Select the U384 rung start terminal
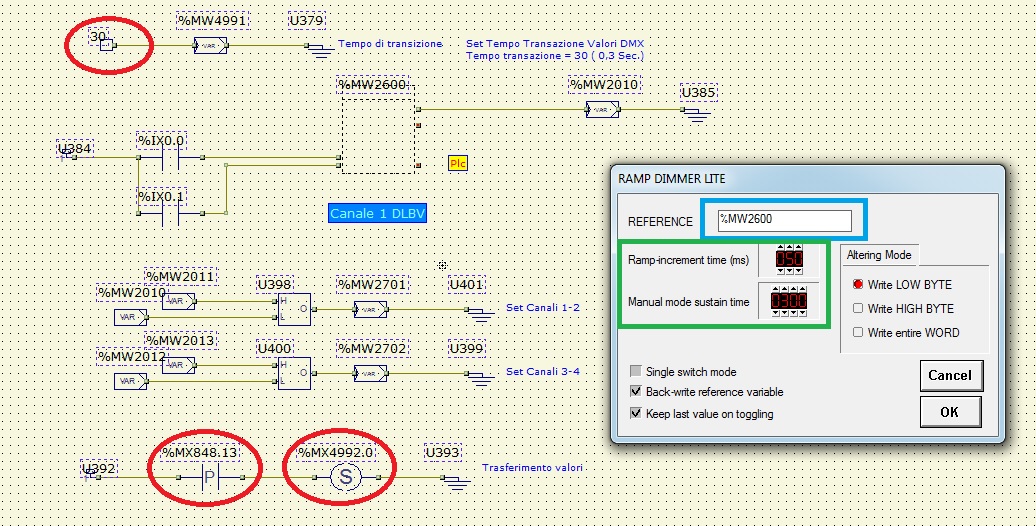Image resolution: width=1036 pixels, height=526 pixels. pos(69,157)
